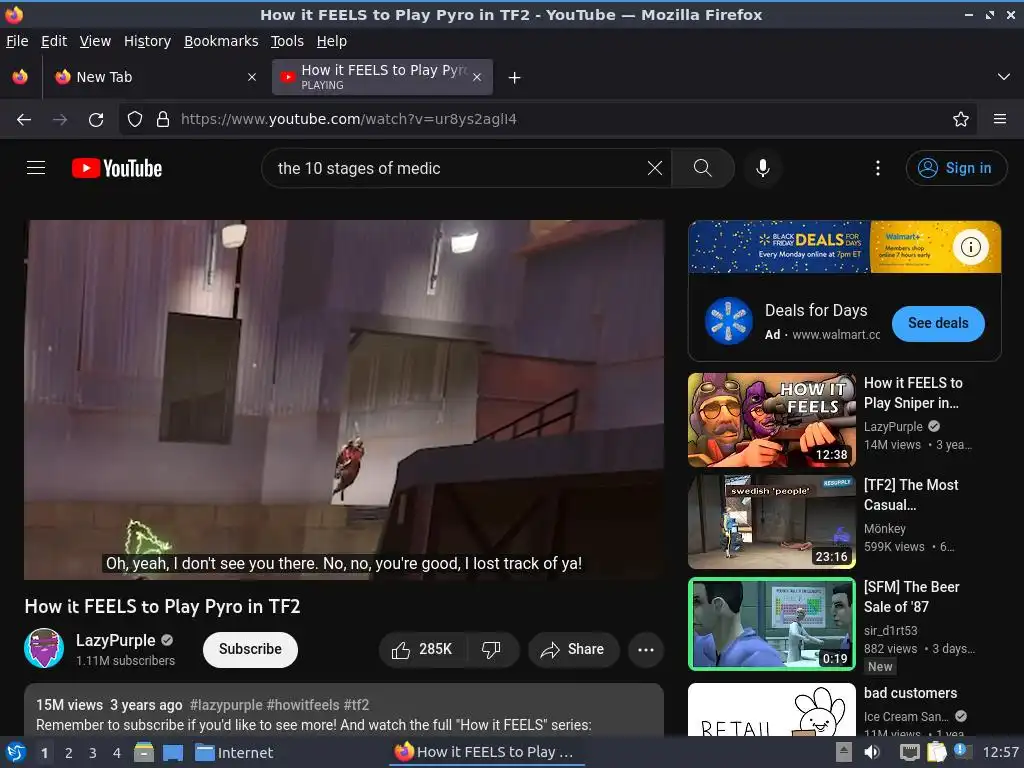Dislike the video
The image size is (1024, 768).
click(x=492, y=649)
